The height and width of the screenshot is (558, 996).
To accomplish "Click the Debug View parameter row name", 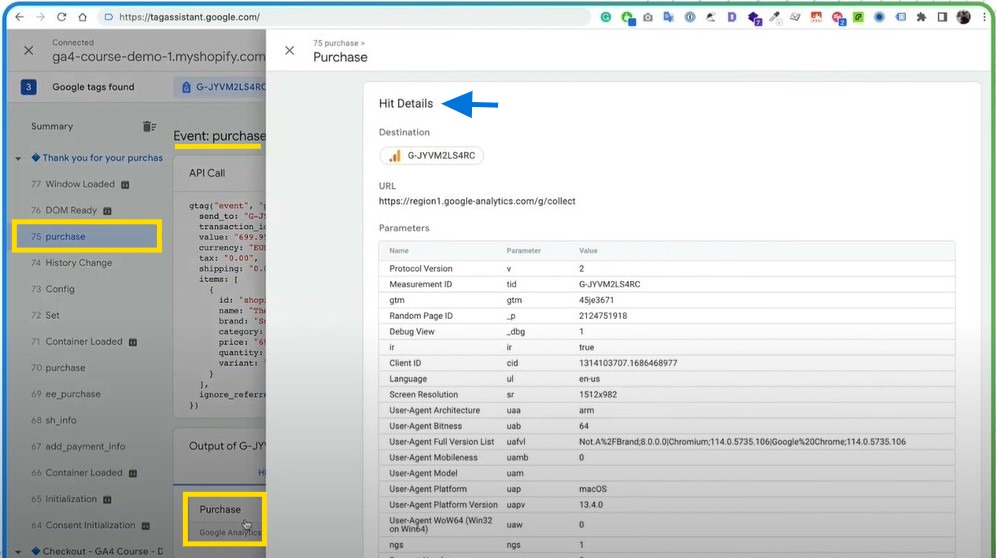I will (x=412, y=332).
